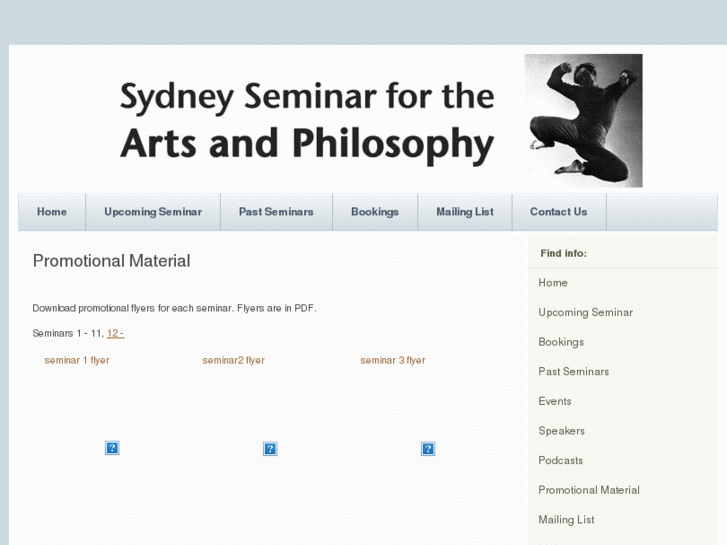This screenshot has width=727, height=545.
Task: Select Events in the sidebar
Action: pyautogui.click(x=555, y=401)
